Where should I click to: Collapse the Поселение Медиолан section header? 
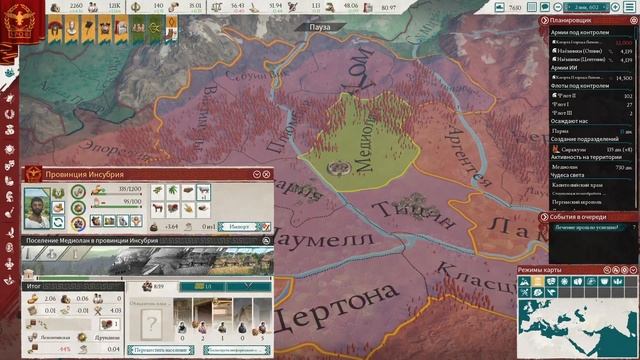pyautogui.click(x=266, y=241)
